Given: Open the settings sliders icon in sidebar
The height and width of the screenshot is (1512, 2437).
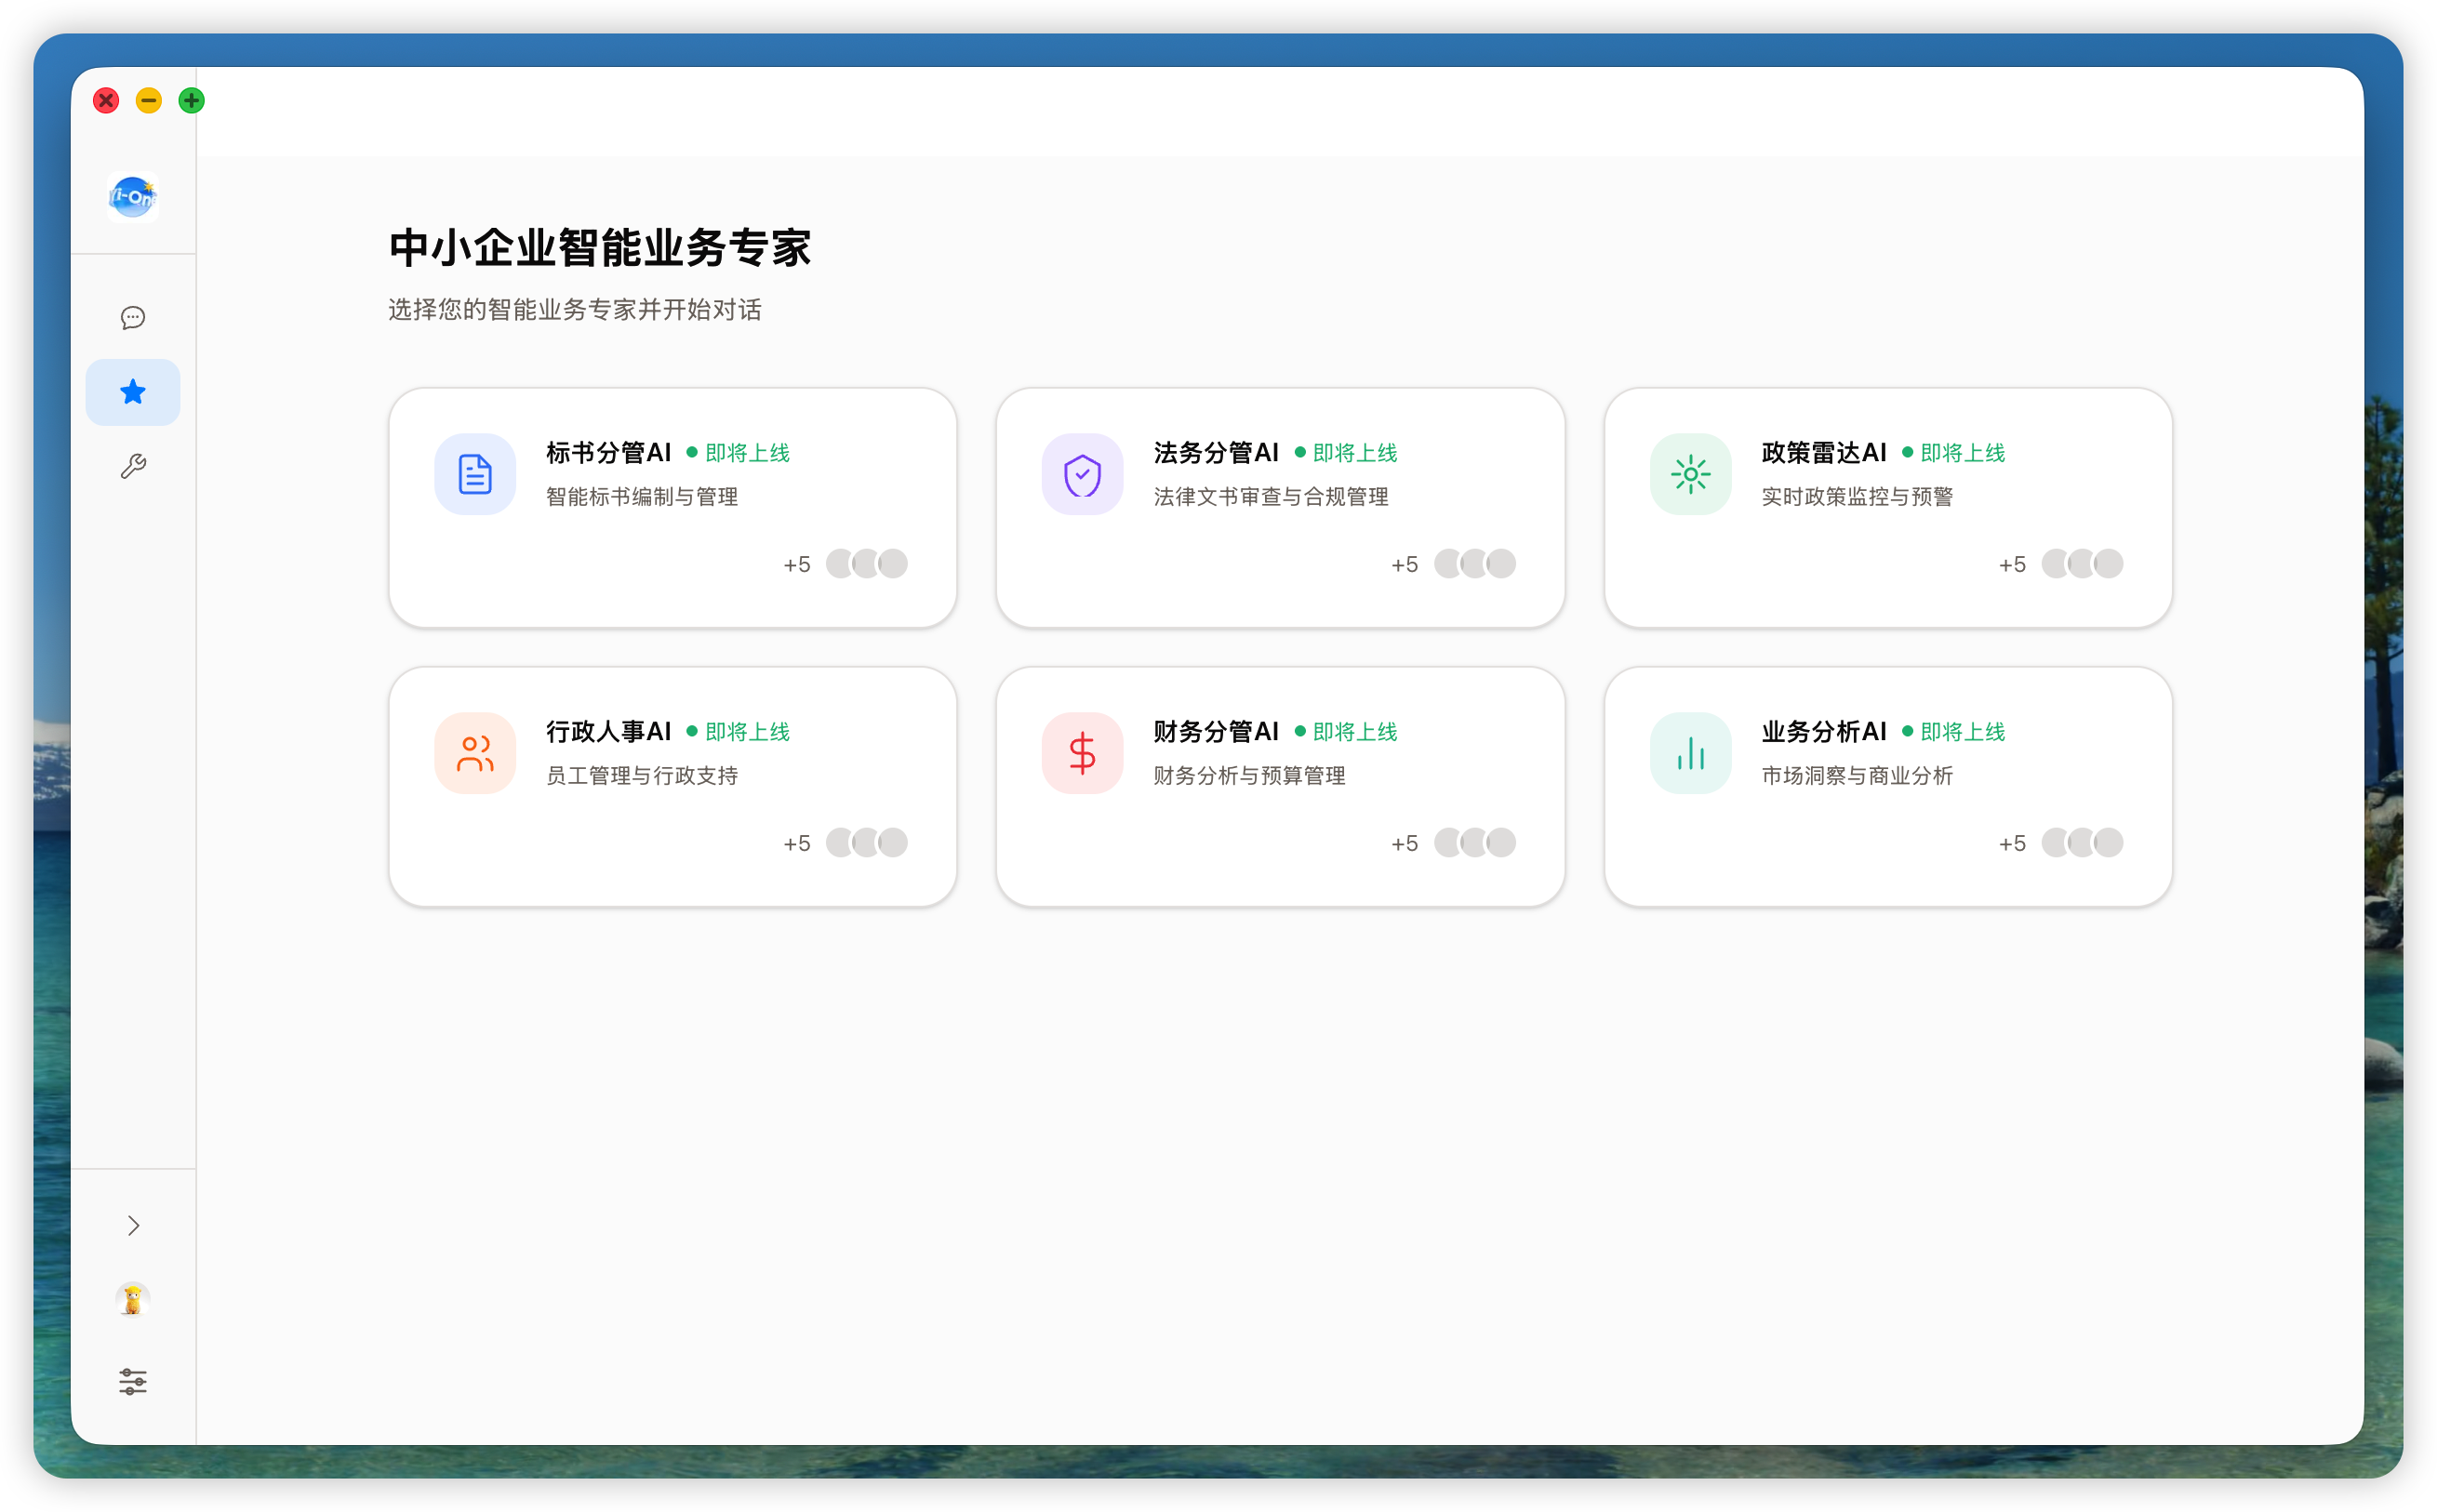Looking at the screenshot, I should 133,1382.
